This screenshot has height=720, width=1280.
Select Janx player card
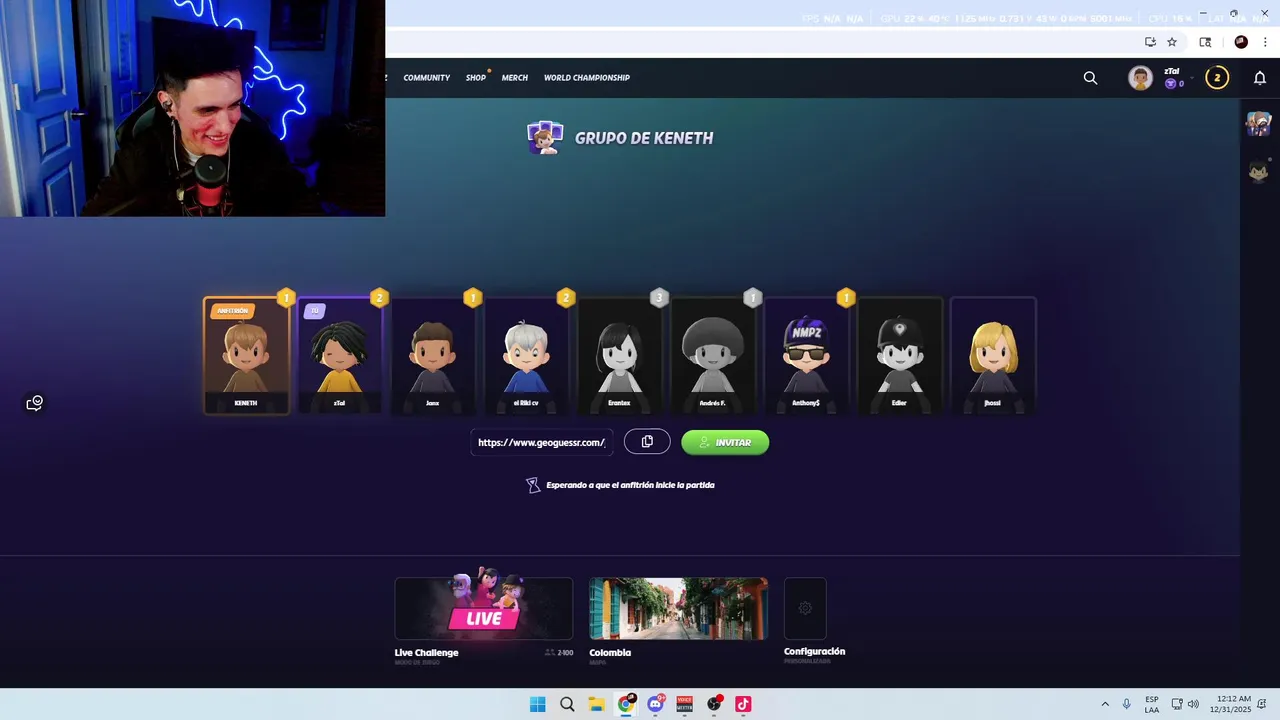(x=433, y=355)
